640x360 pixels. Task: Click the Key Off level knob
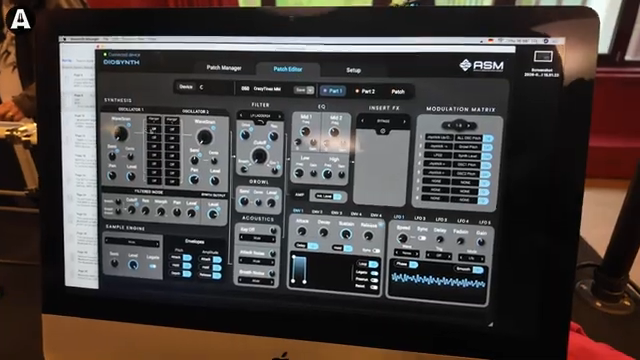point(273,231)
